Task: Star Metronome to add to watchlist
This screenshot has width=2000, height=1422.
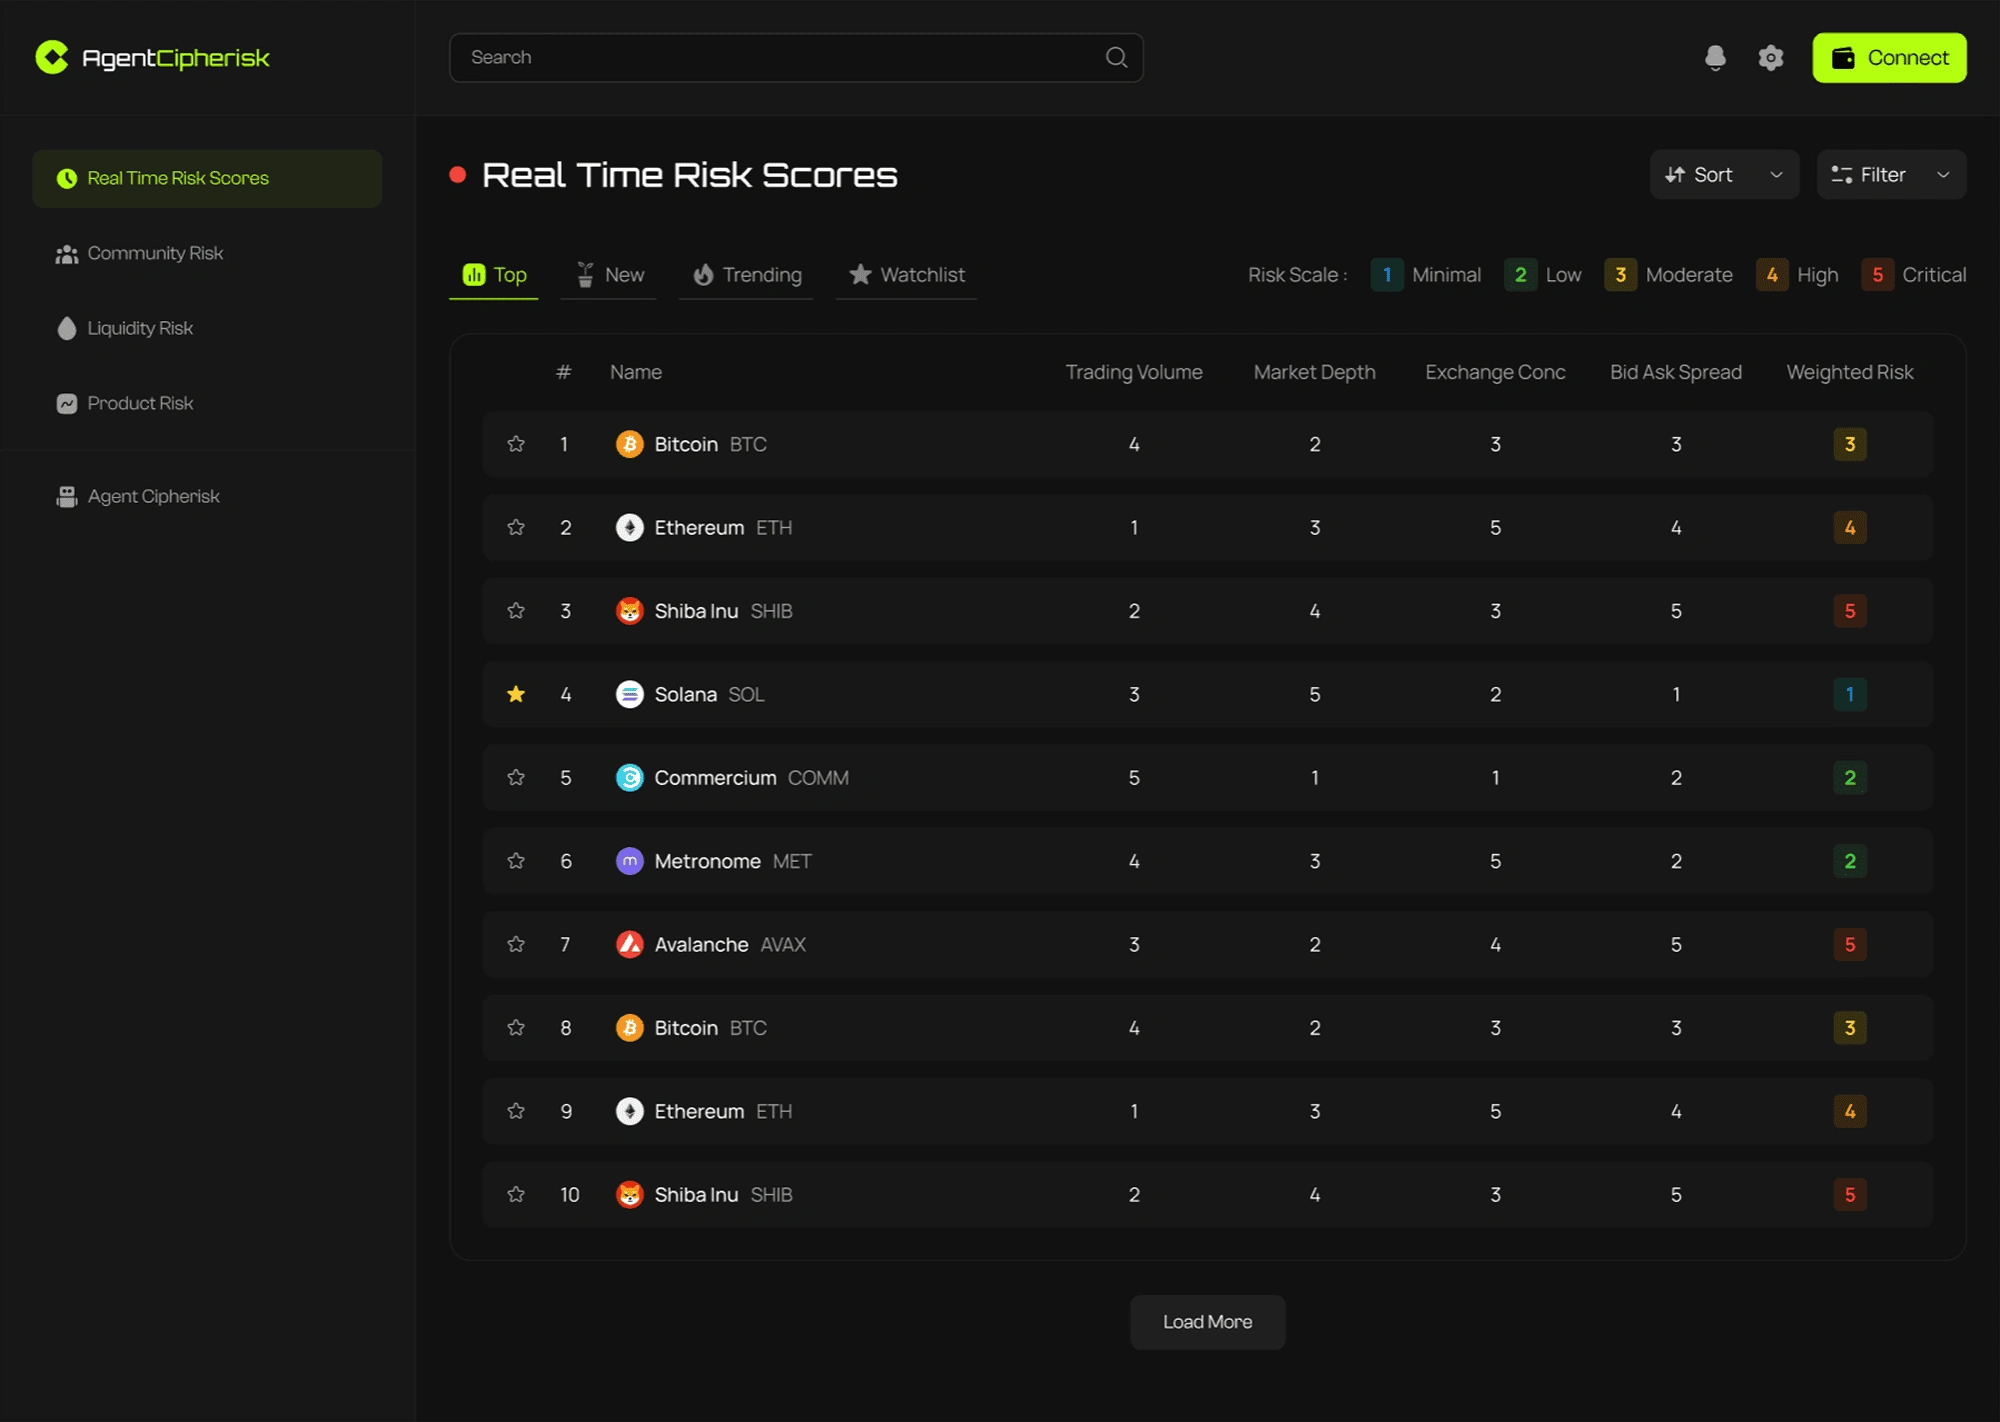Action: [x=516, y=861]
